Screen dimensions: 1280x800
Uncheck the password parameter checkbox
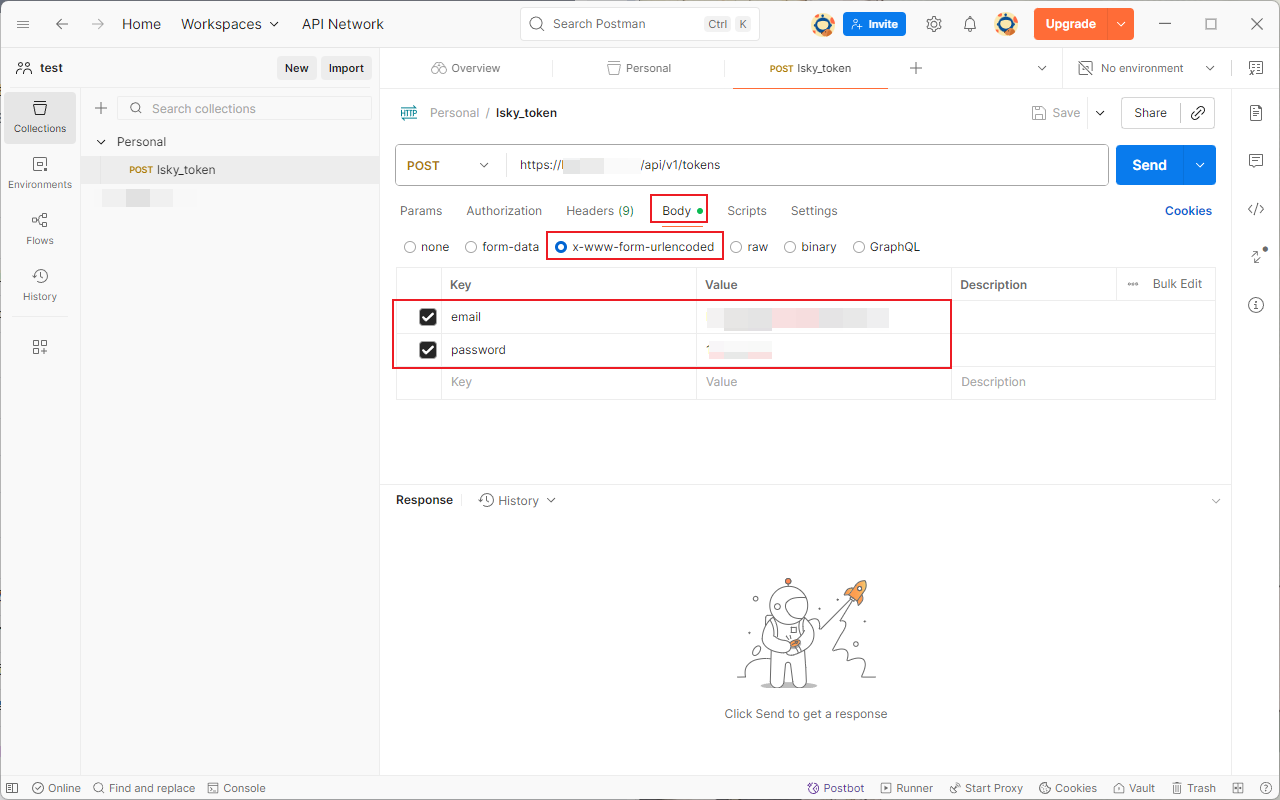(428, 350)
